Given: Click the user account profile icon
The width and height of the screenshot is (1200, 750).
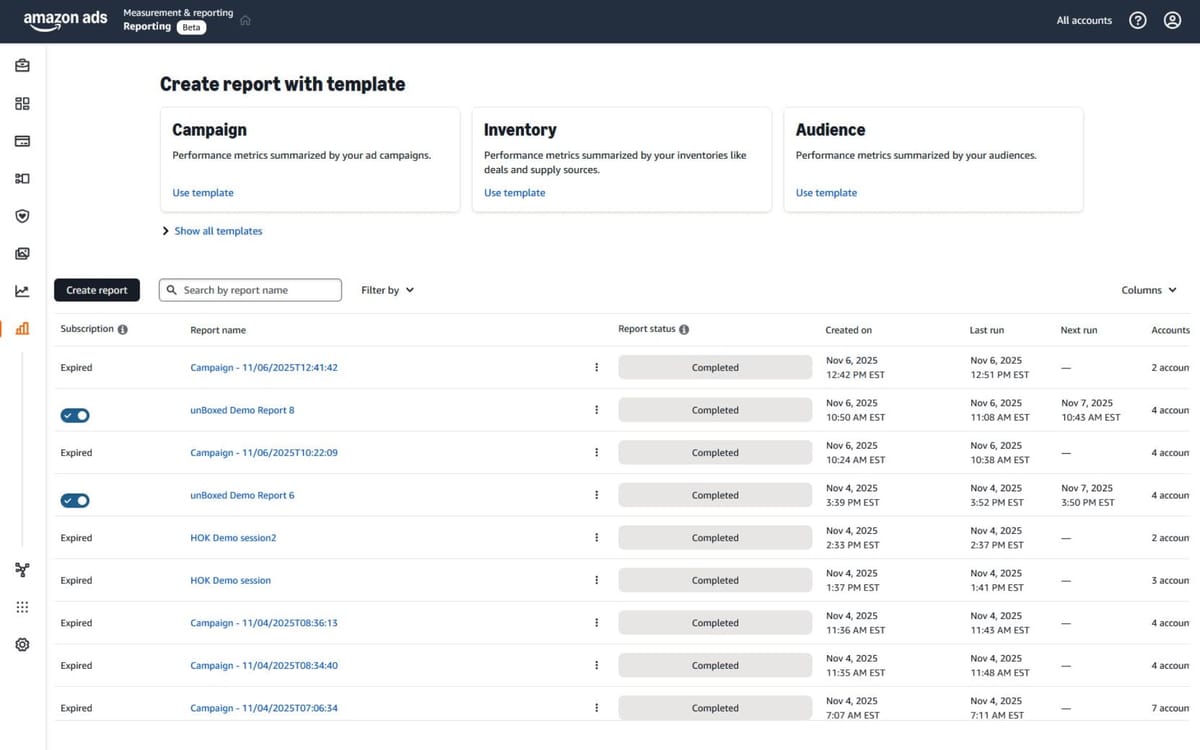Looking at the screenshot, I should tap(1172, 20).
